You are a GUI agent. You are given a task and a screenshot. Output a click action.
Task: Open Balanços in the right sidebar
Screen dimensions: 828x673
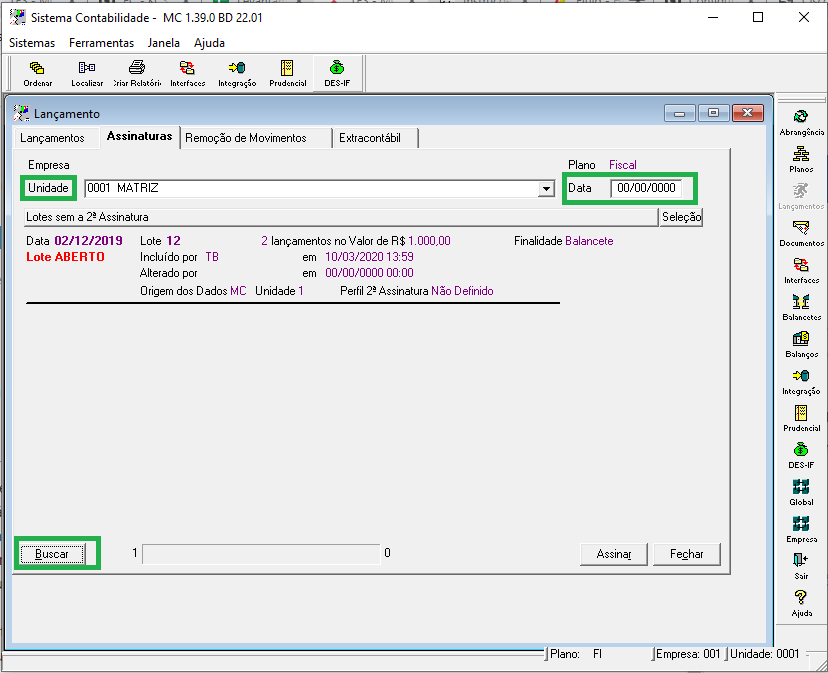coord(801,344)
